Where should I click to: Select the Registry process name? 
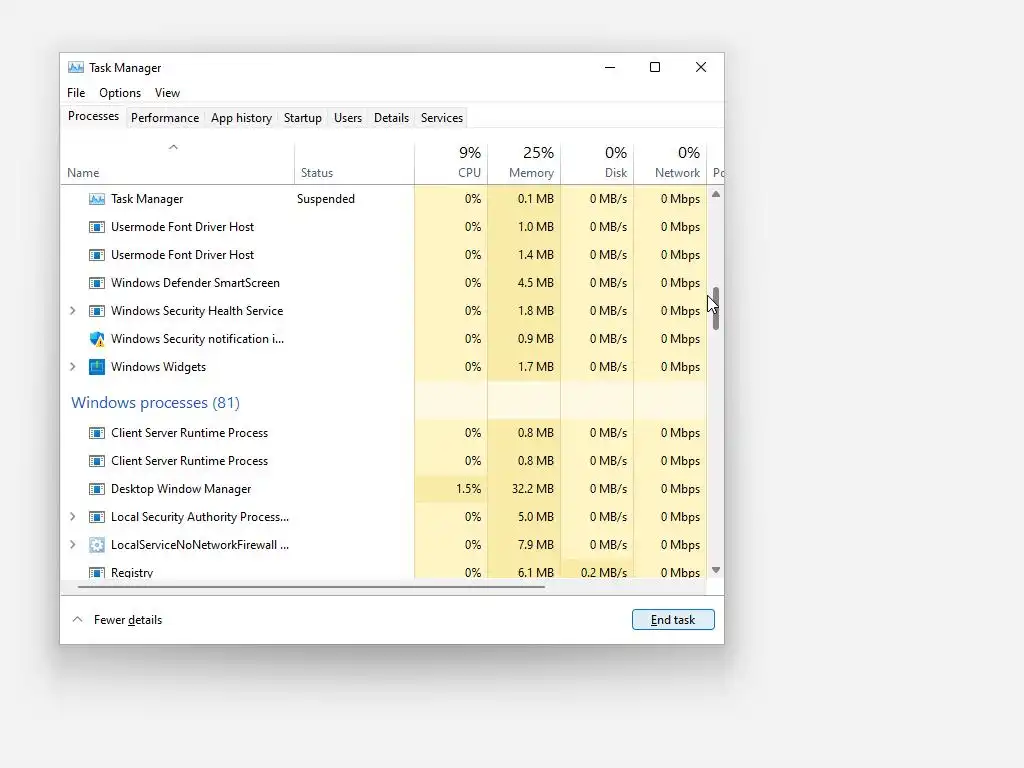point(132,573)
